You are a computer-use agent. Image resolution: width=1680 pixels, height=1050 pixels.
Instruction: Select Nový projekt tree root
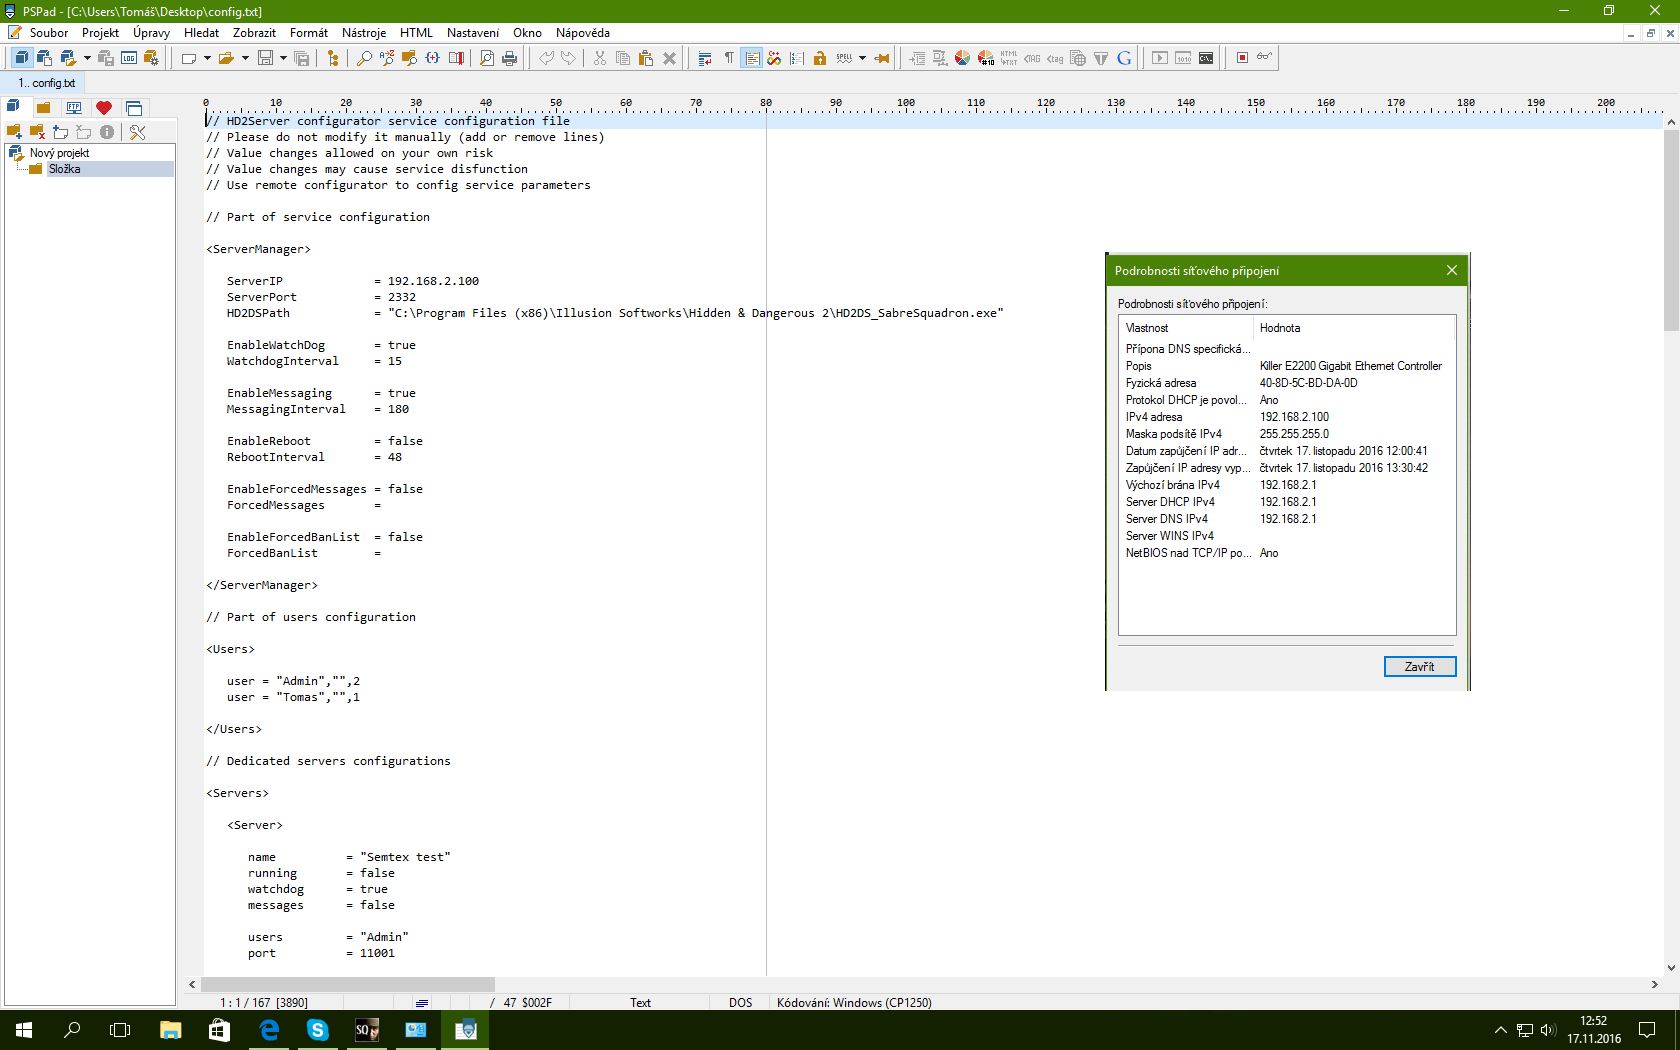(x=59, y=153)
